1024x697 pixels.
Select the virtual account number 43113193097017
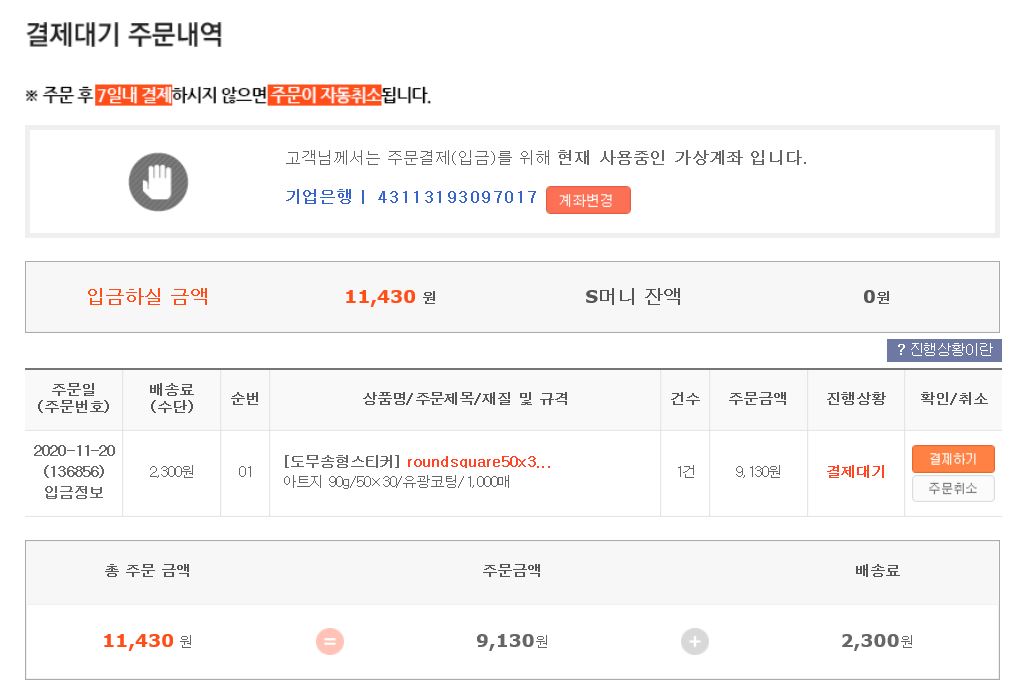(x=458, y=197)
